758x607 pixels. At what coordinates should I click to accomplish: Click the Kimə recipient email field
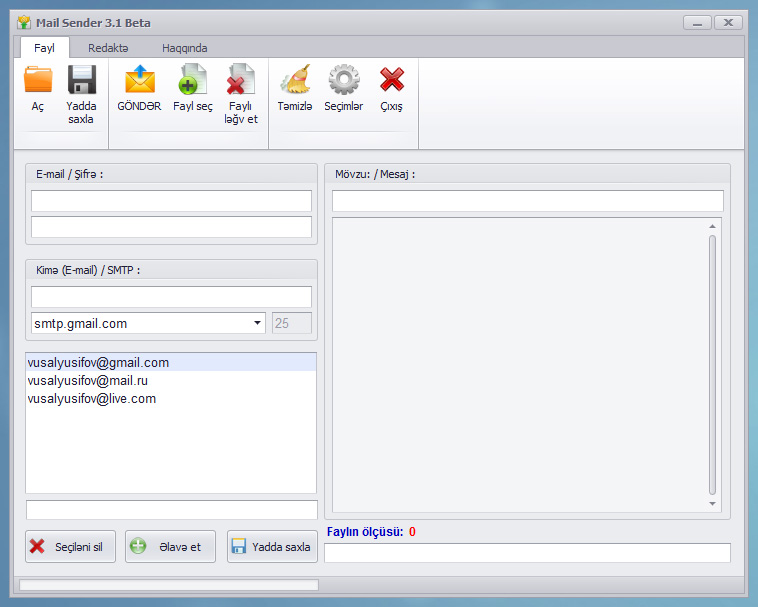171,297
